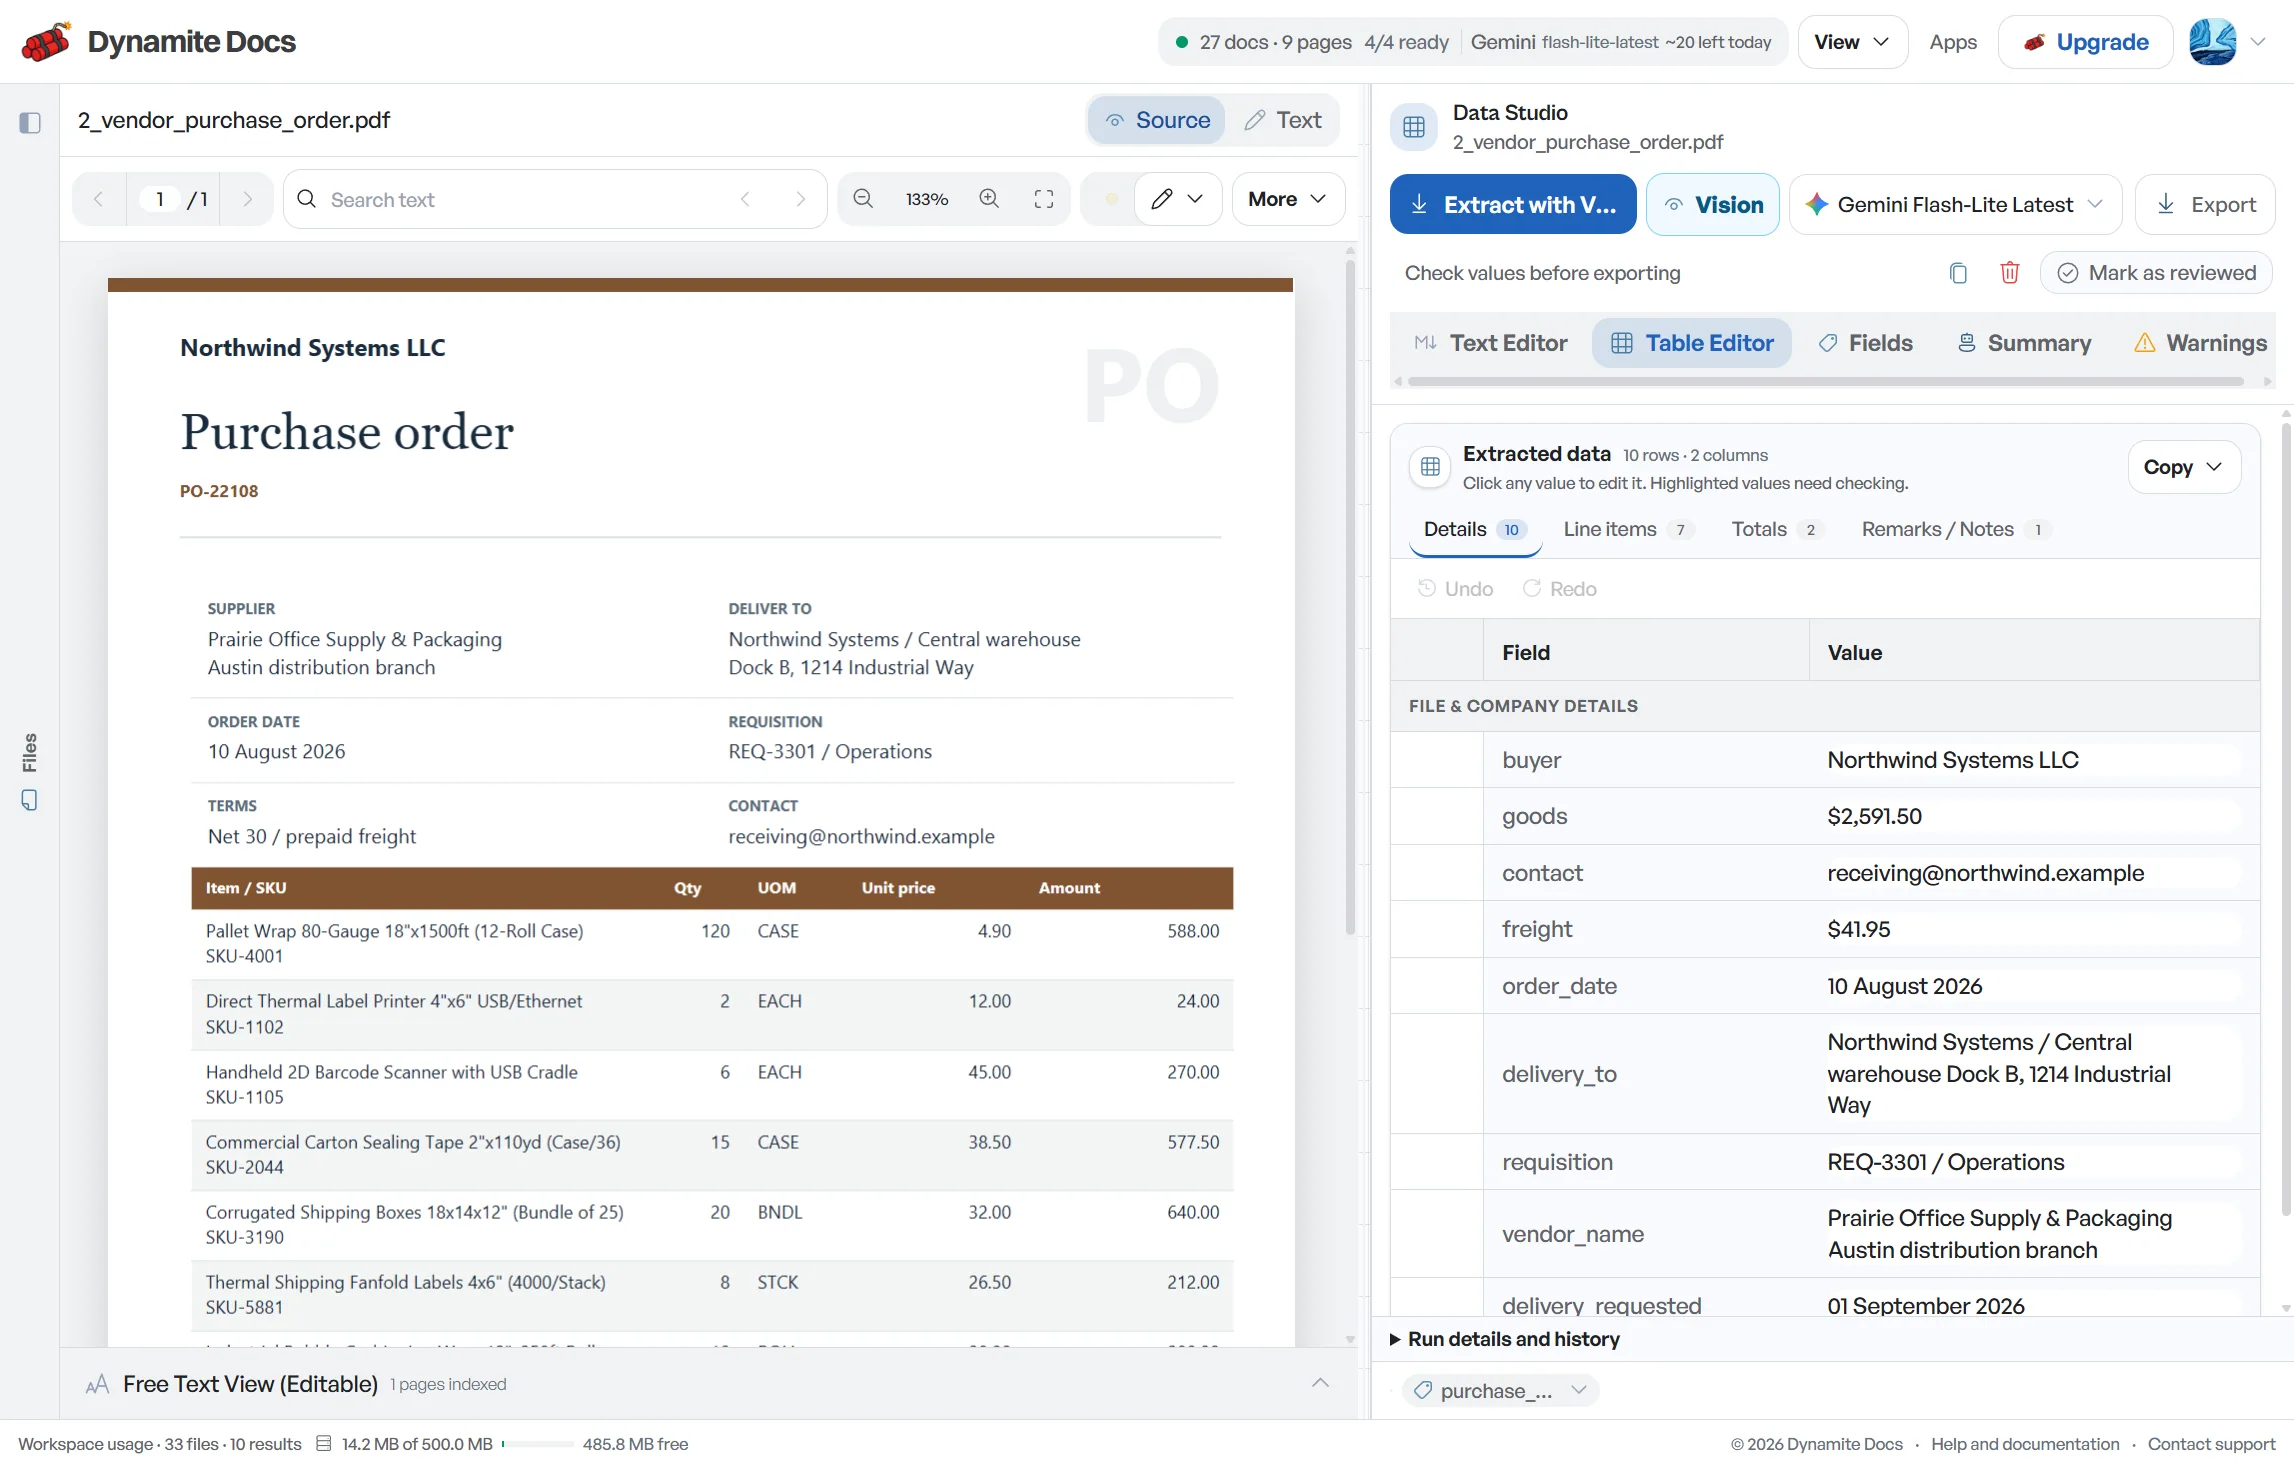Click the Upgrade button

click(x=2085, y=42)
